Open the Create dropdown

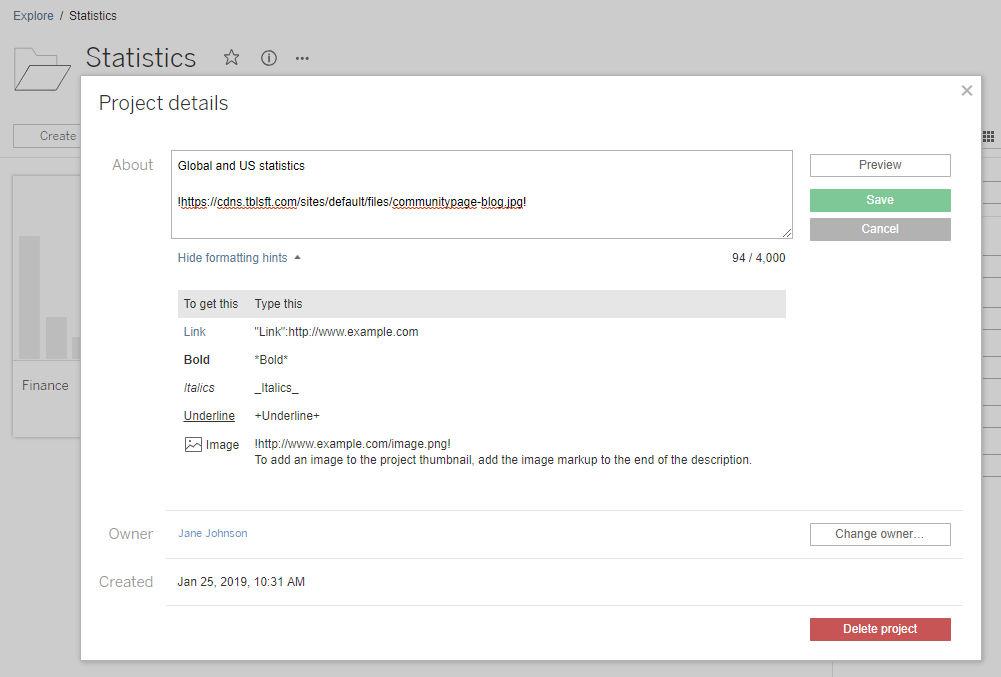click(x=58, y=135)
